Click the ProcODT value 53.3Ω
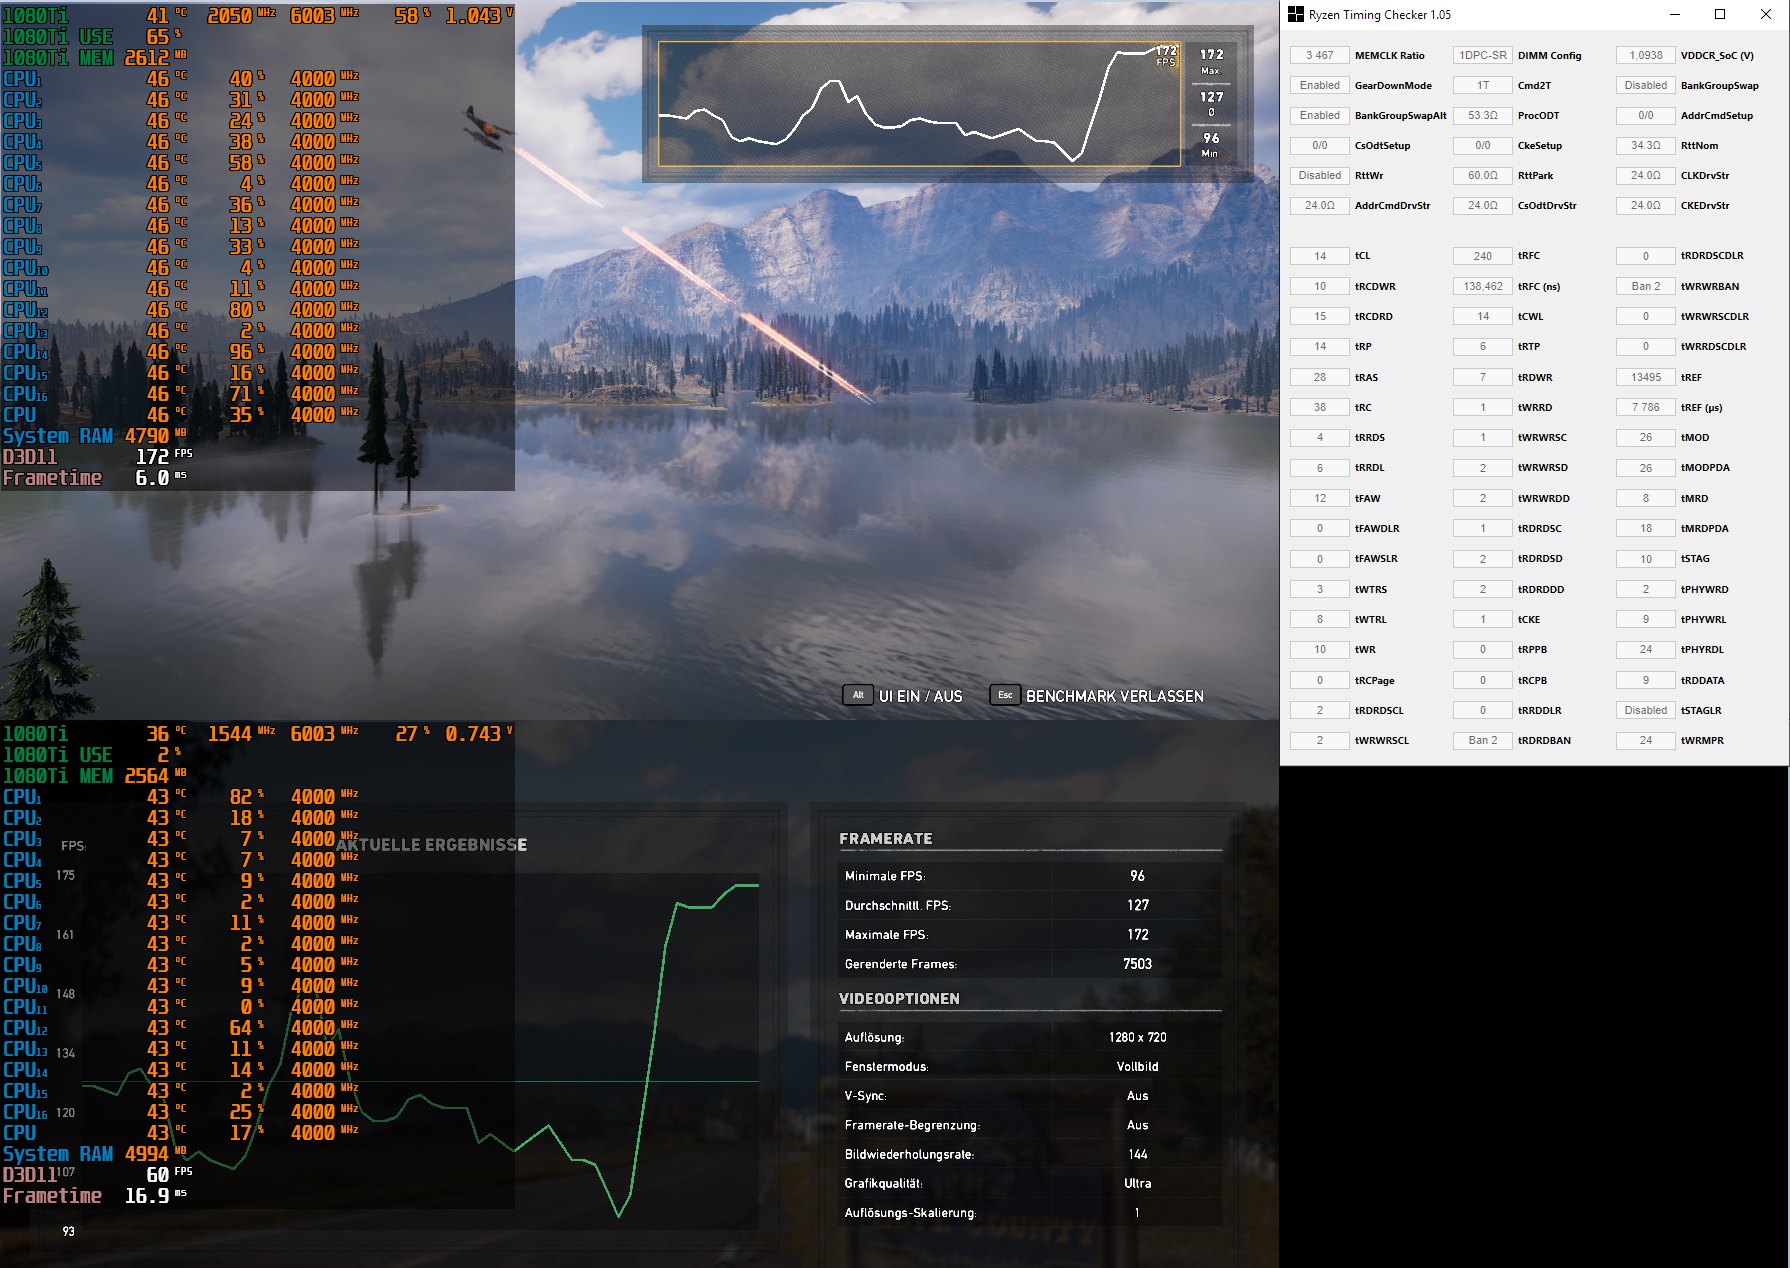Viewport: 1790px width, 1268px height. tap(1483, 116)
